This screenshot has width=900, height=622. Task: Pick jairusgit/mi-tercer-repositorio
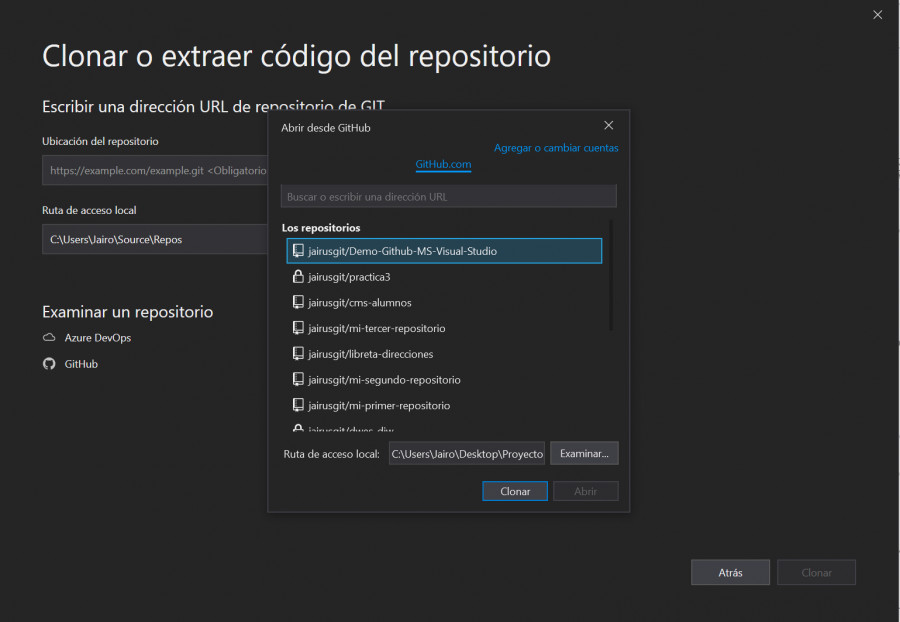pos(444,328)
